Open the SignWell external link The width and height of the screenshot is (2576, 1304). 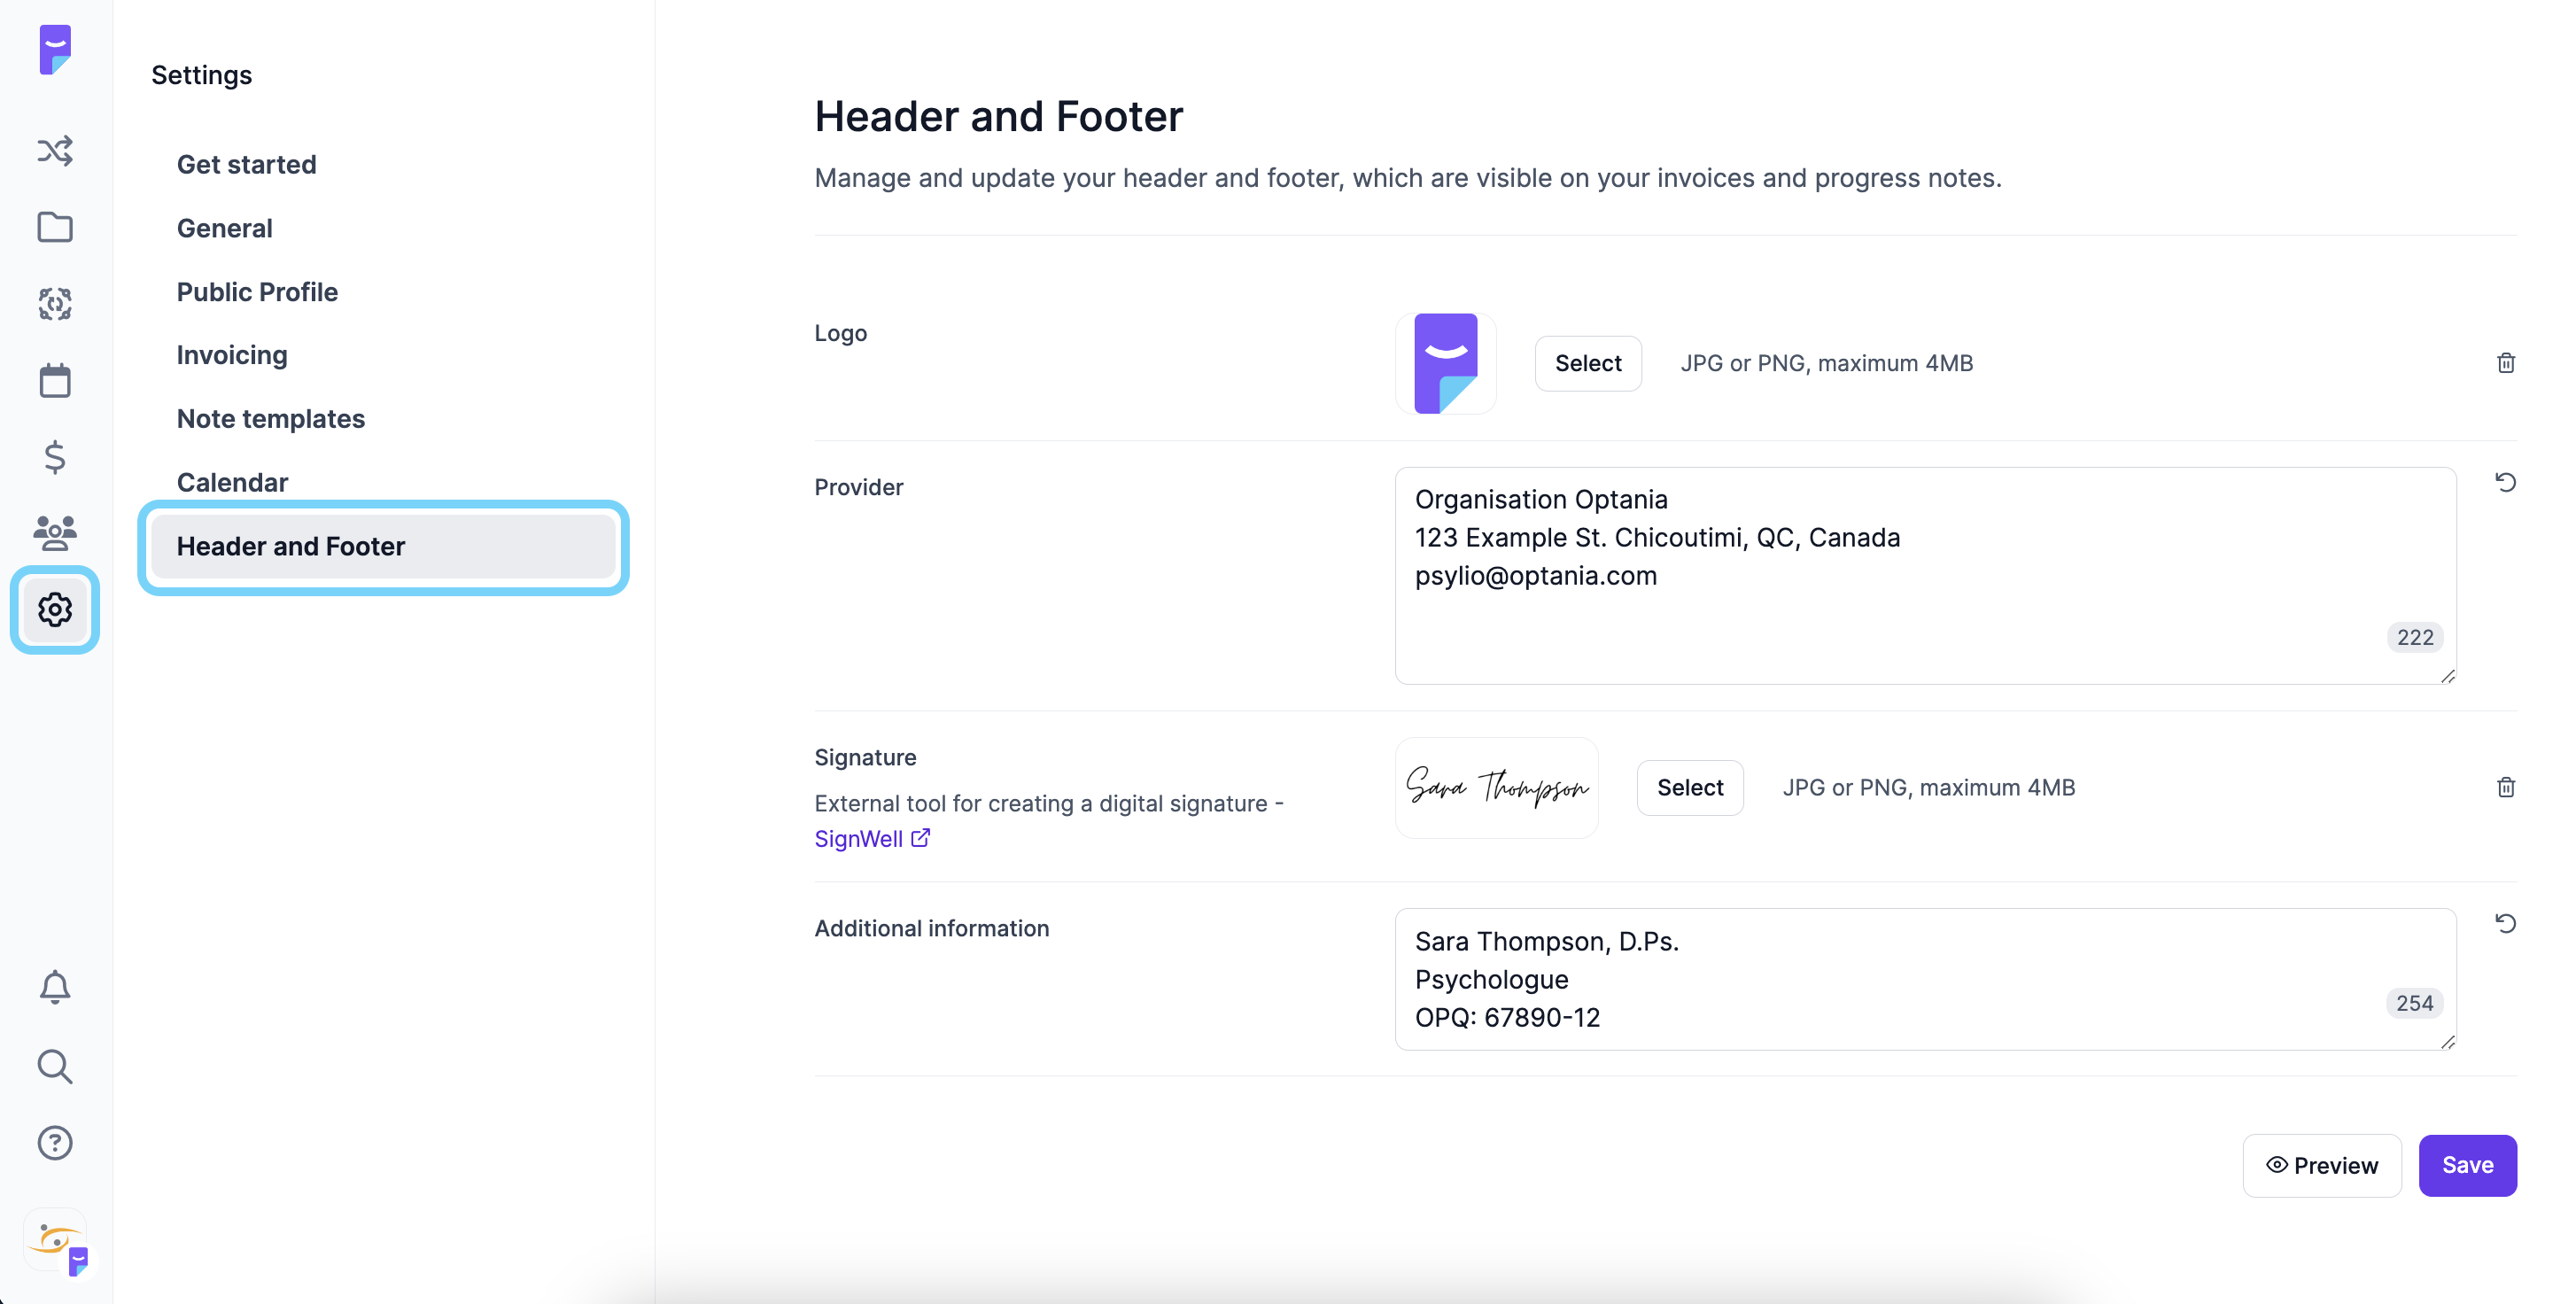[x=872, y=839]
